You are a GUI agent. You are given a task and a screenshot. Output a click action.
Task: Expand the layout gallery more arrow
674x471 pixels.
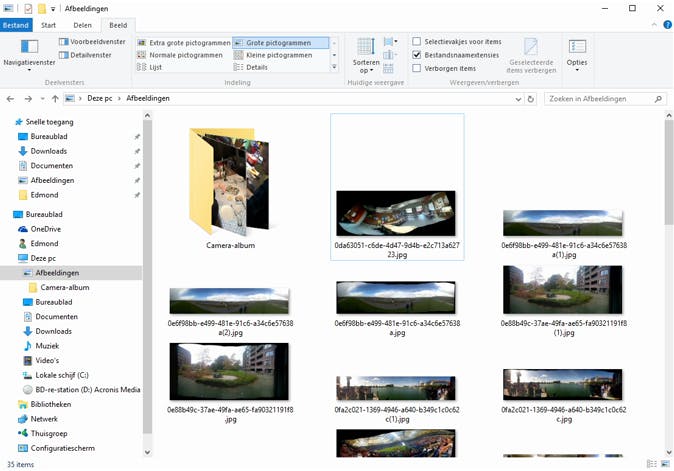pos(334,67)
